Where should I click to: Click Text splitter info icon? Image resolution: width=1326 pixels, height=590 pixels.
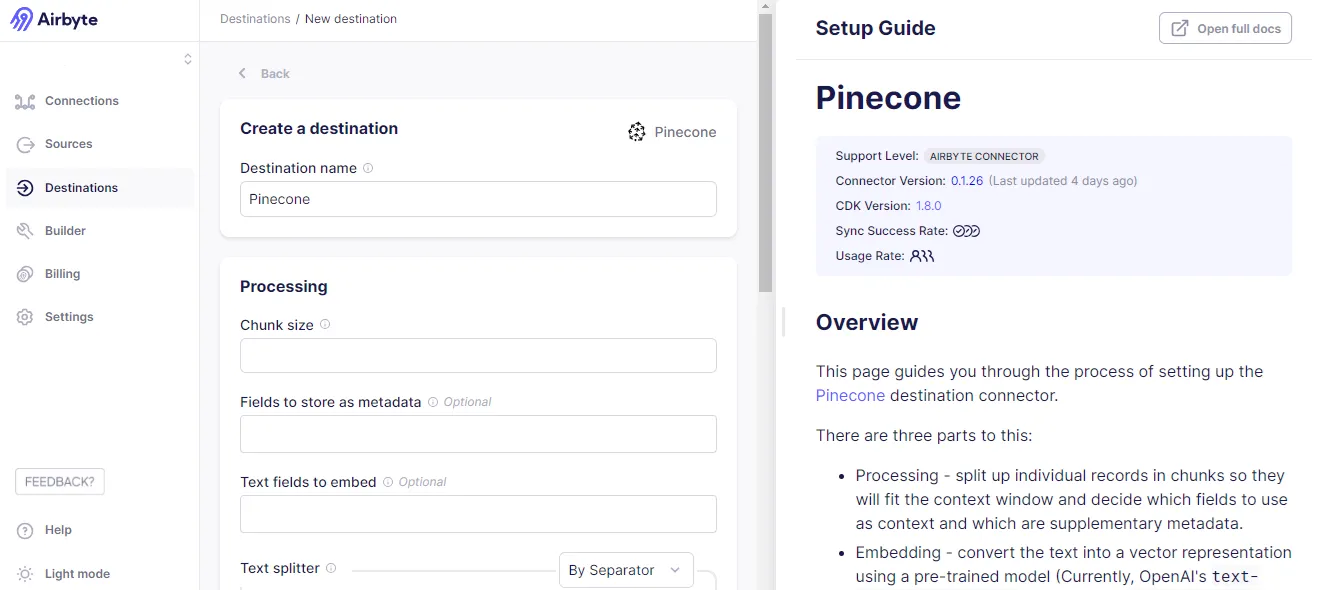point(331,568)
